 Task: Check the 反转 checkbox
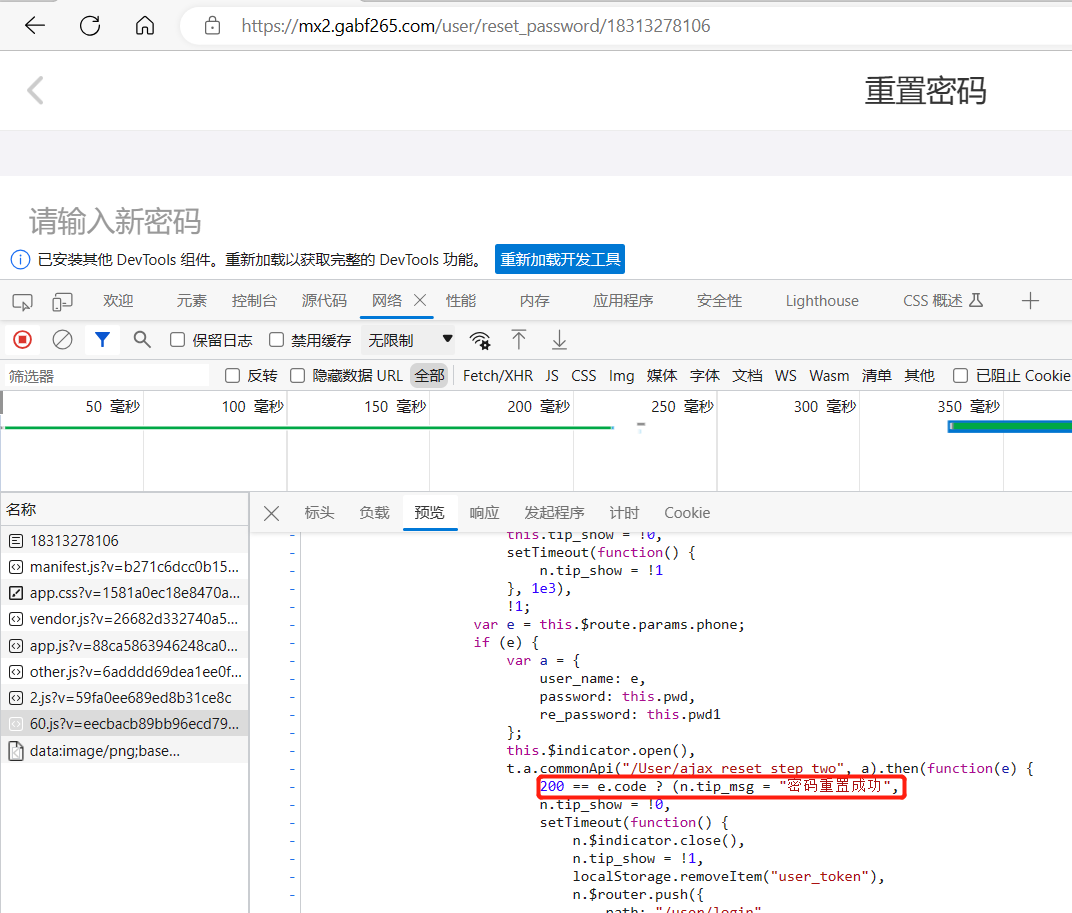click(232, 375)
